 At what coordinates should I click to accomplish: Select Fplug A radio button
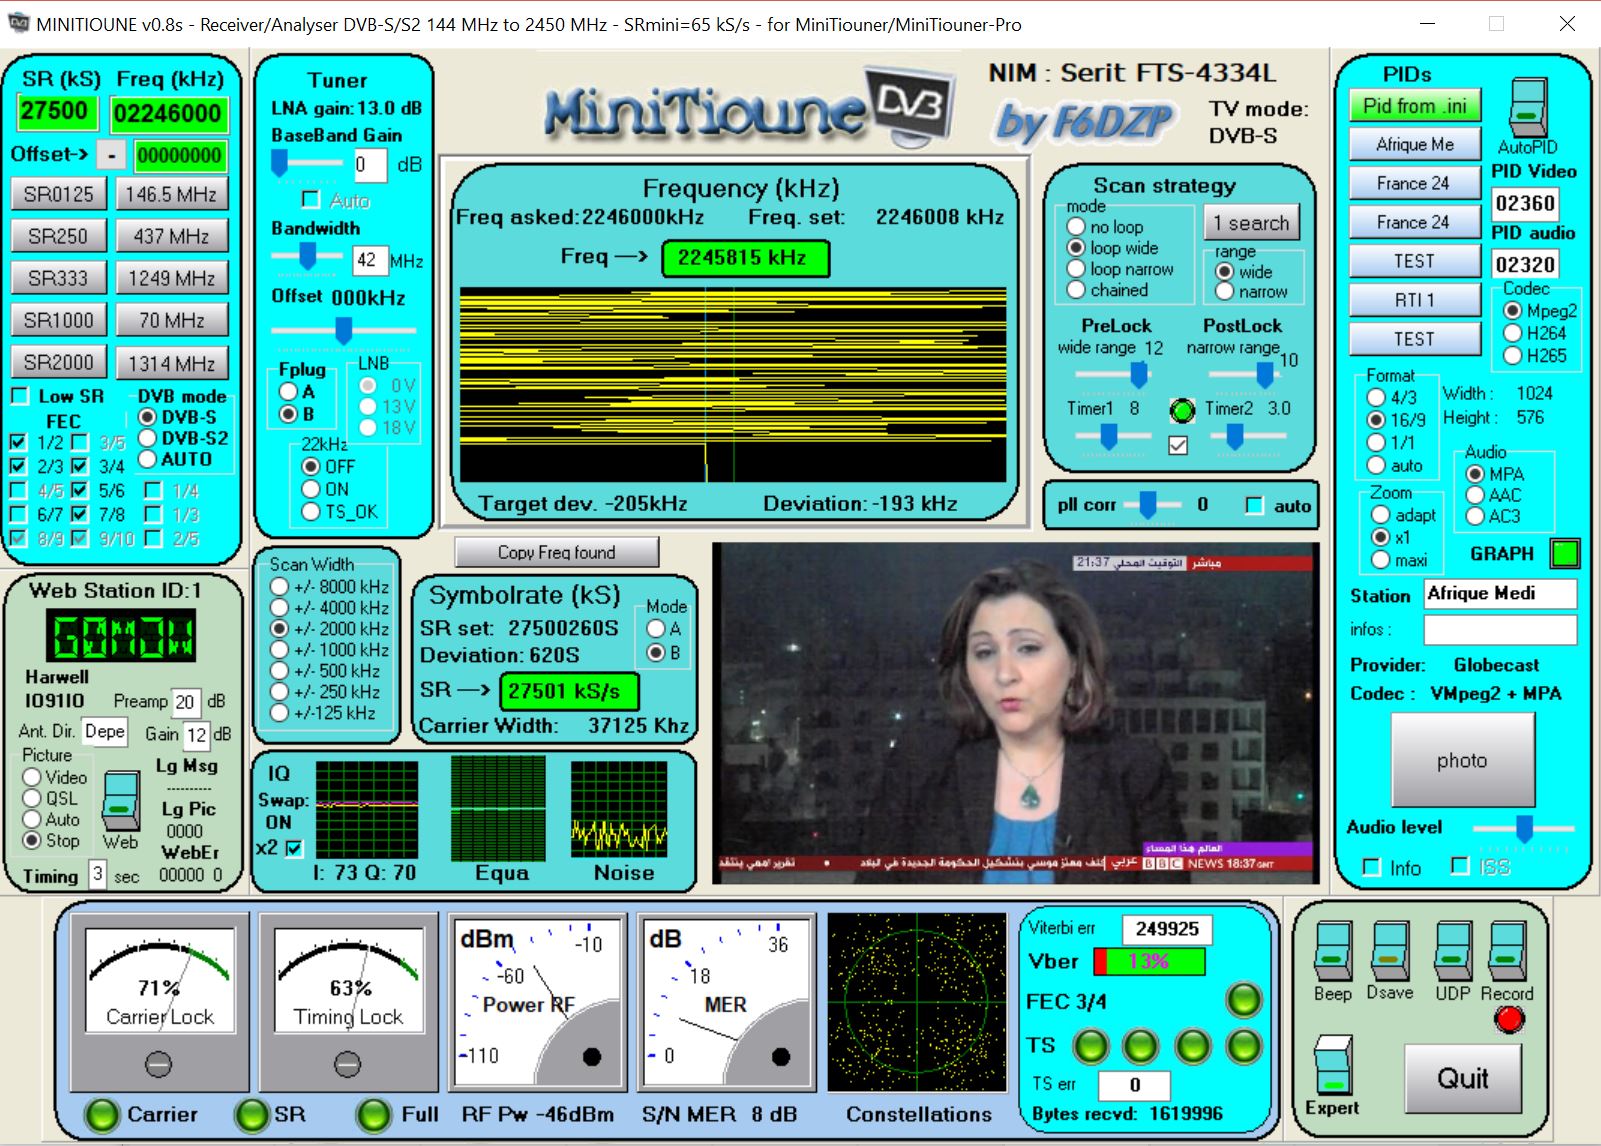[x=288, y=392]
